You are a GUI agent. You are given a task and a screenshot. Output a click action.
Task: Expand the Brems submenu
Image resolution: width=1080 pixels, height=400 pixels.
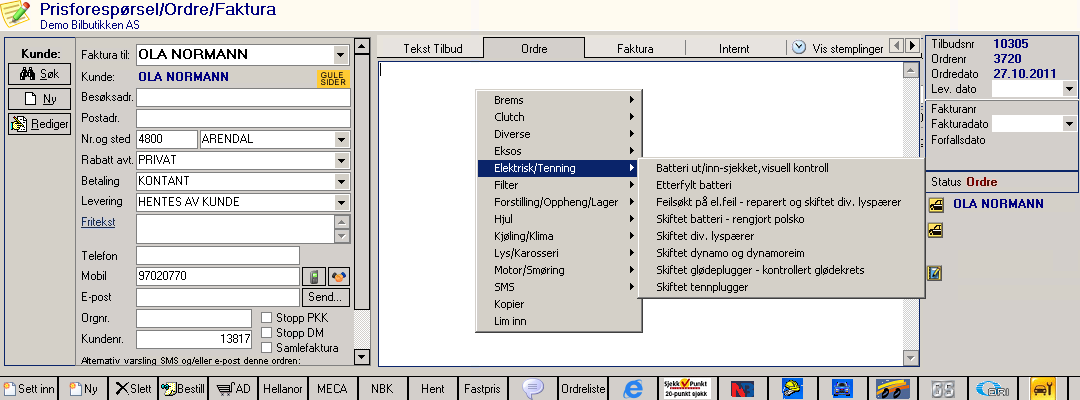pos(560,100)
